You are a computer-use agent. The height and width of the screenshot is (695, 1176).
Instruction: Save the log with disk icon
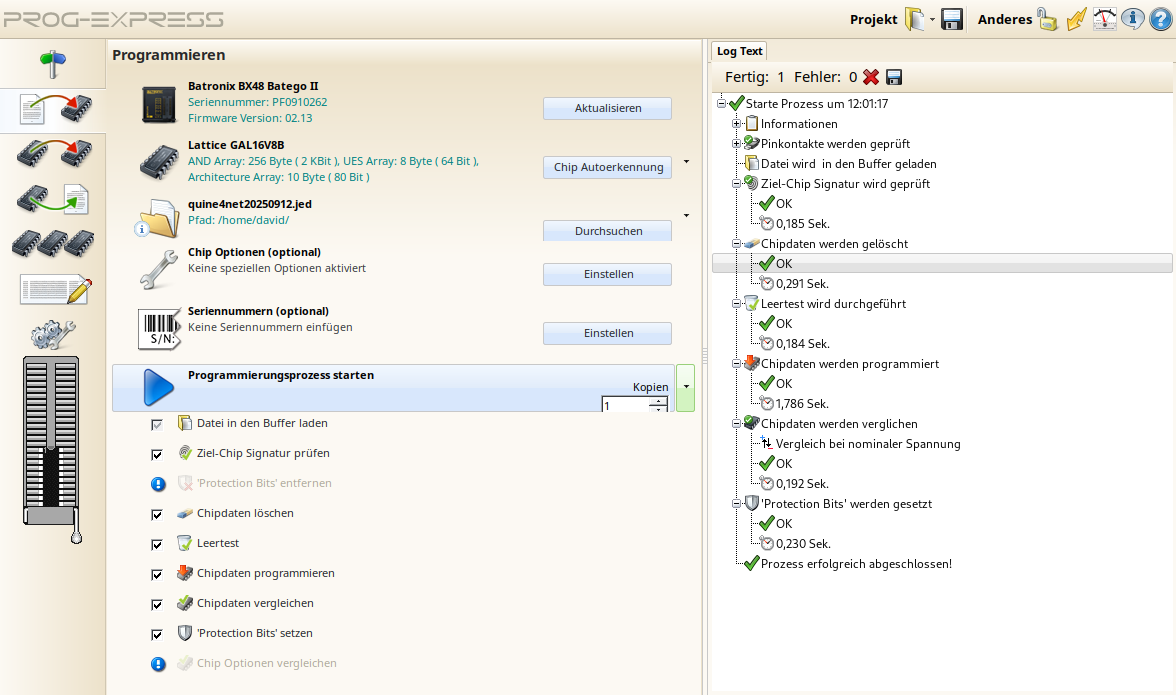coord(894,77)
